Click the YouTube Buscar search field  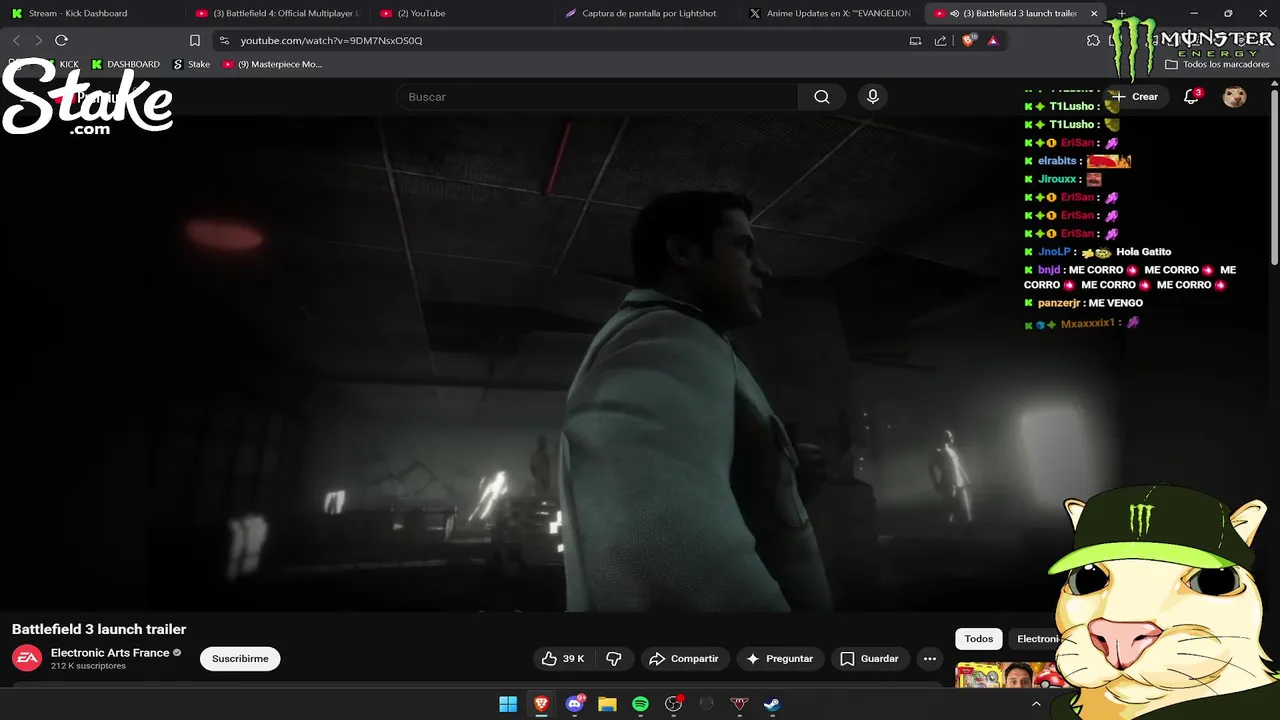point(597,97)
